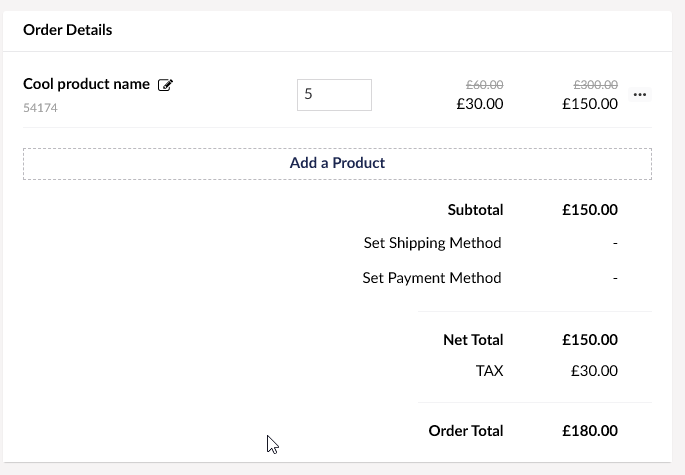Open the three-dot menu for the product row
The height and width of the screenshot is (475, 685).
point(640,94)
